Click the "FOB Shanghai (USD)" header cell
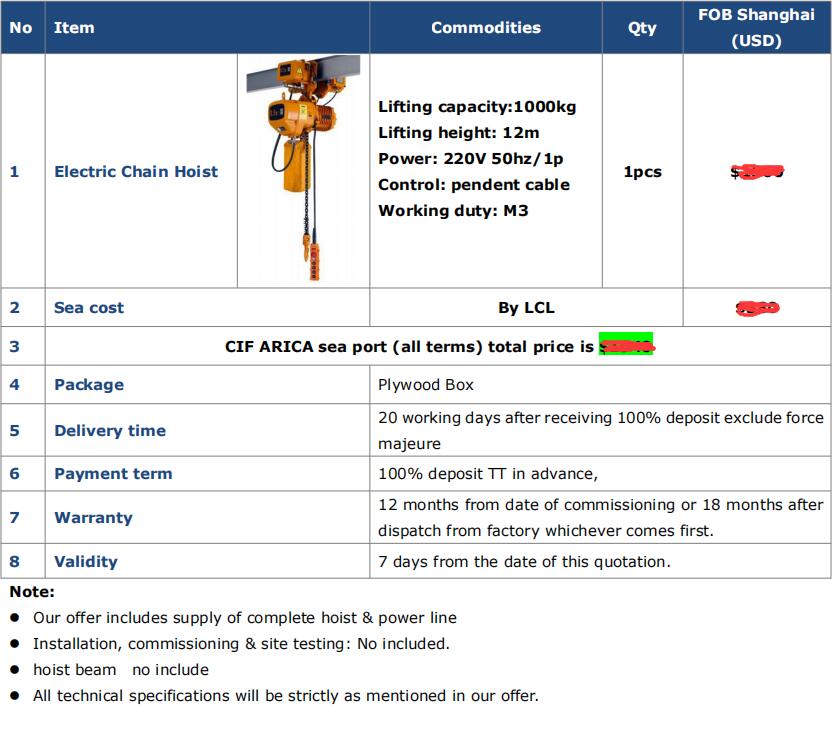This screenshot has height=734, width=834. click(x=756, y=28)
